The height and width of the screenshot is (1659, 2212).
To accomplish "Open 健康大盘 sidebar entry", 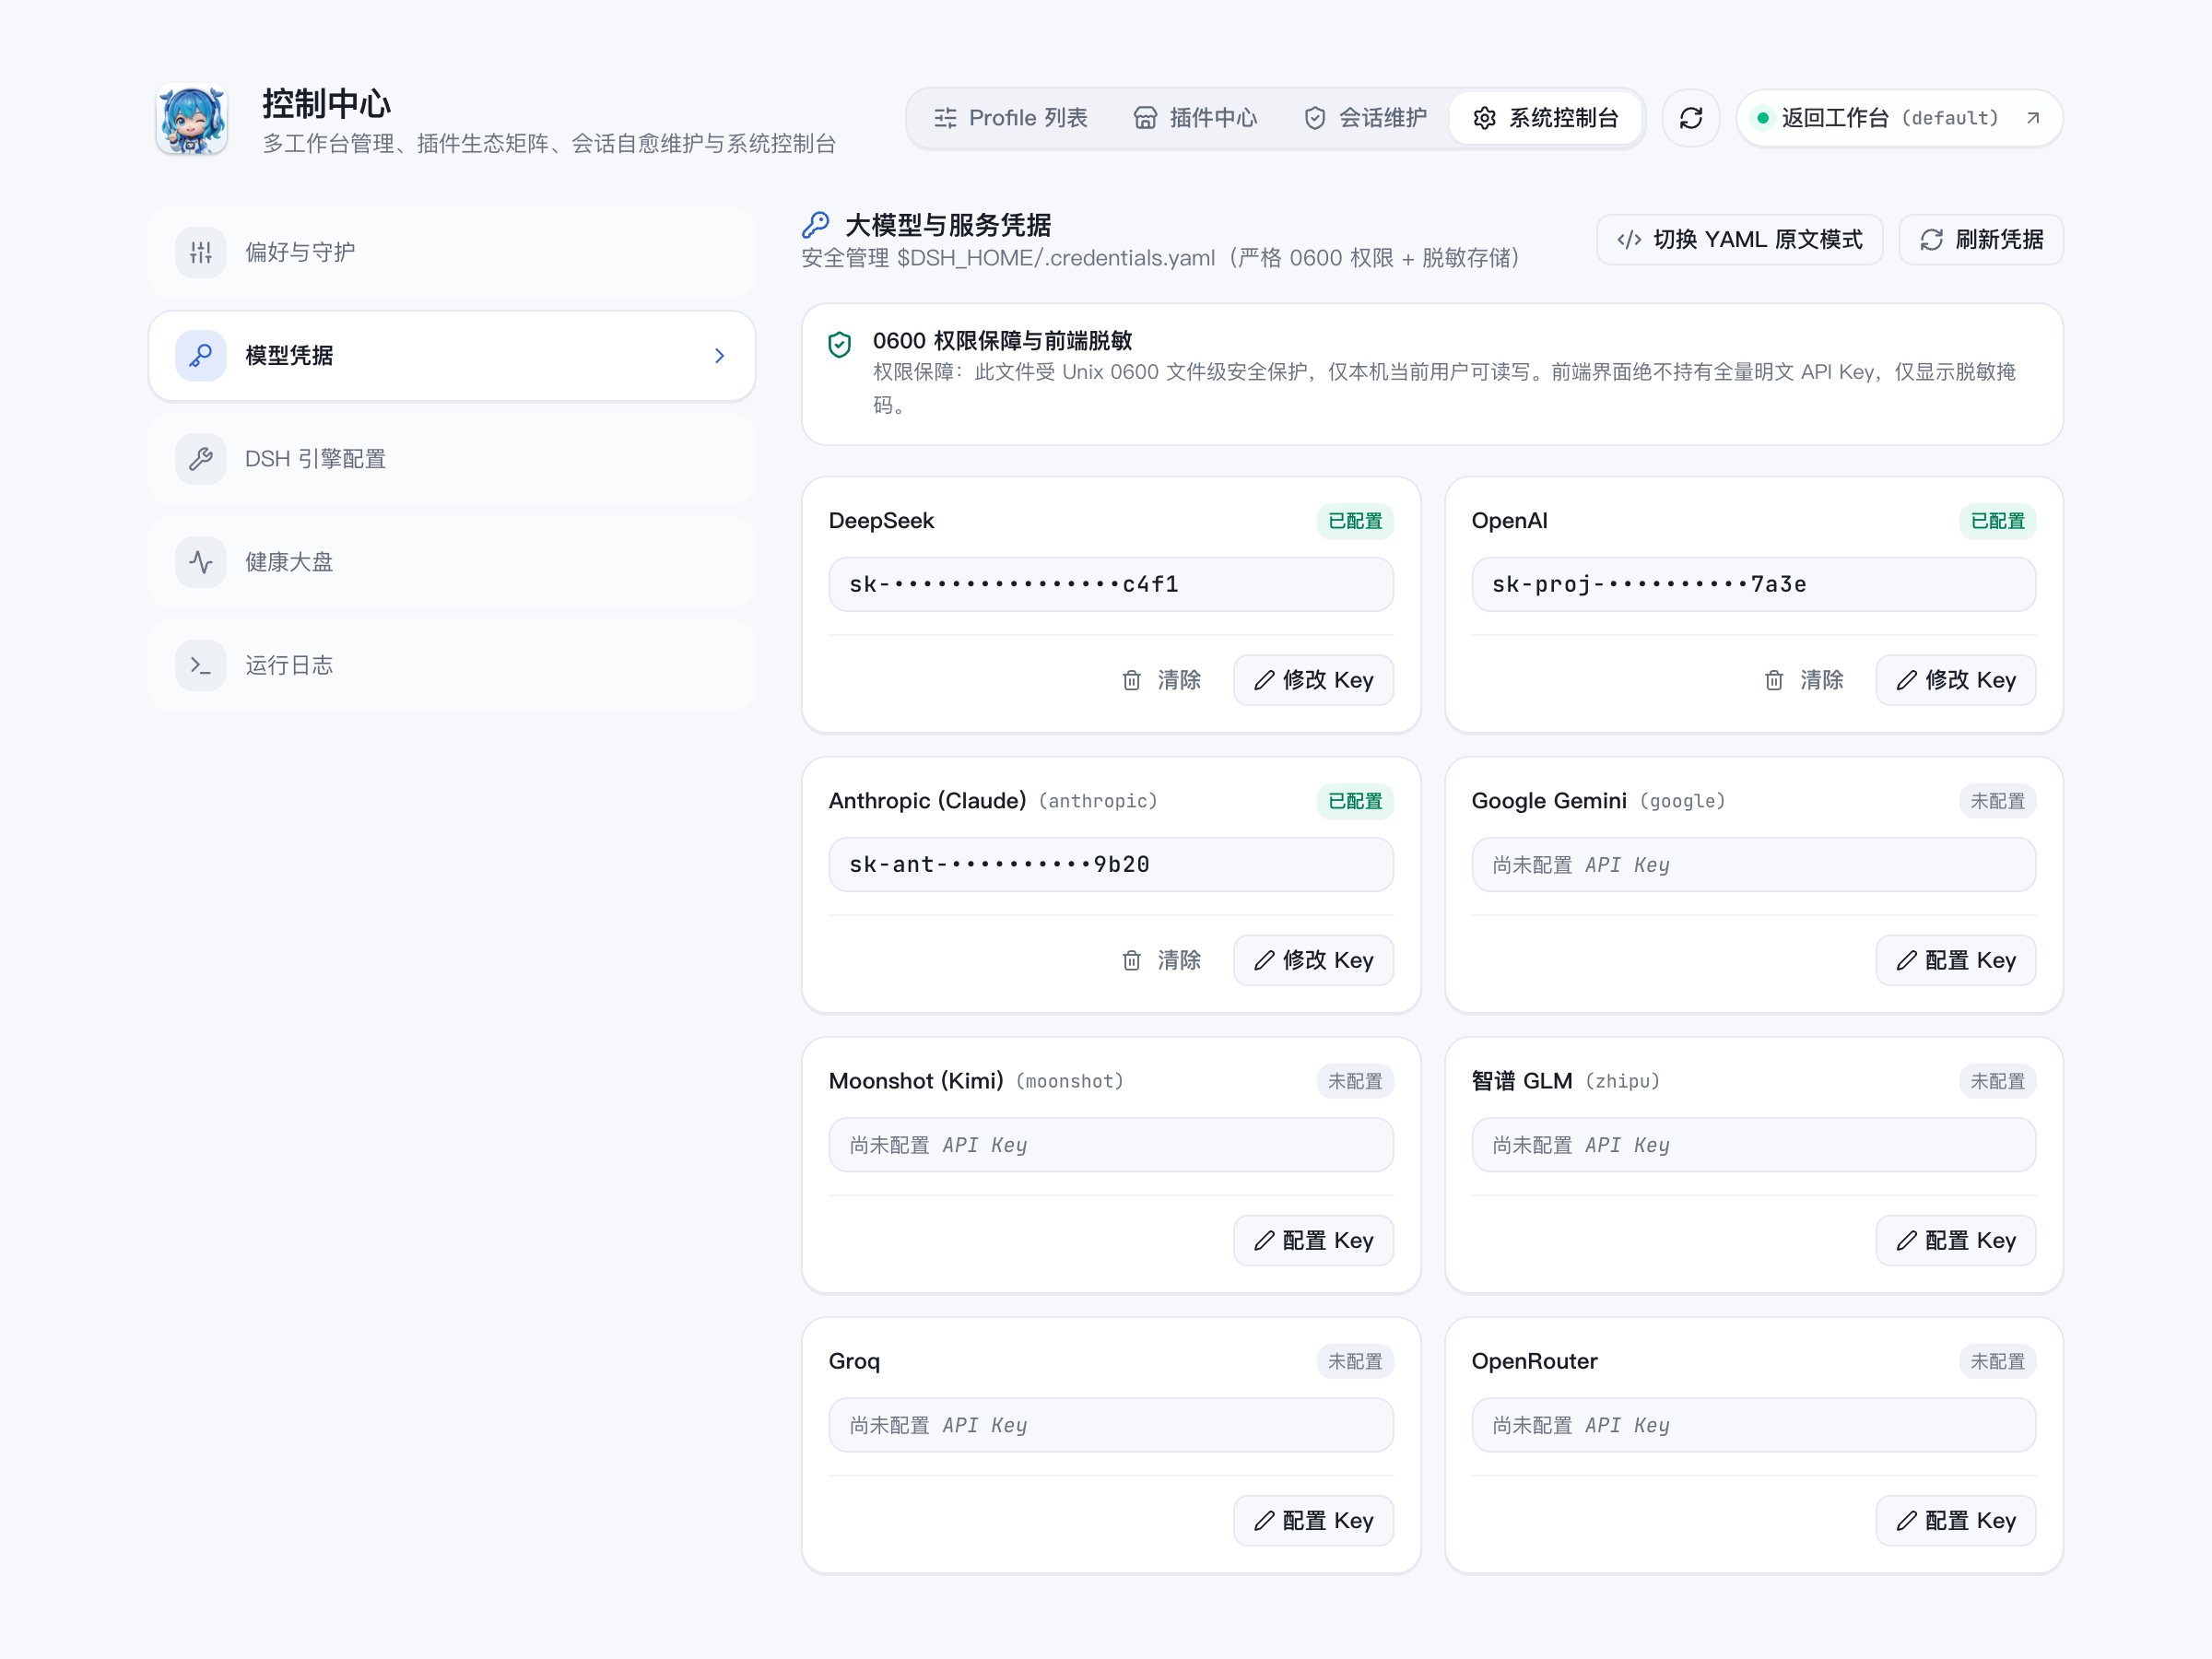I will (452, 562).
